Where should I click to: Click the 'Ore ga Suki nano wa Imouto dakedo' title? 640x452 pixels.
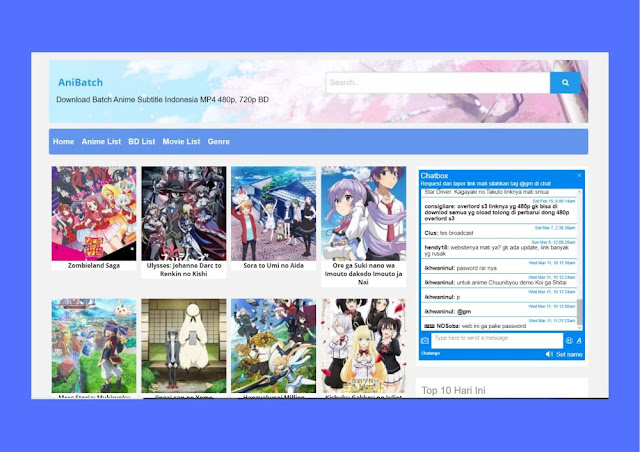pyautogui.click(x=364, y=274)
